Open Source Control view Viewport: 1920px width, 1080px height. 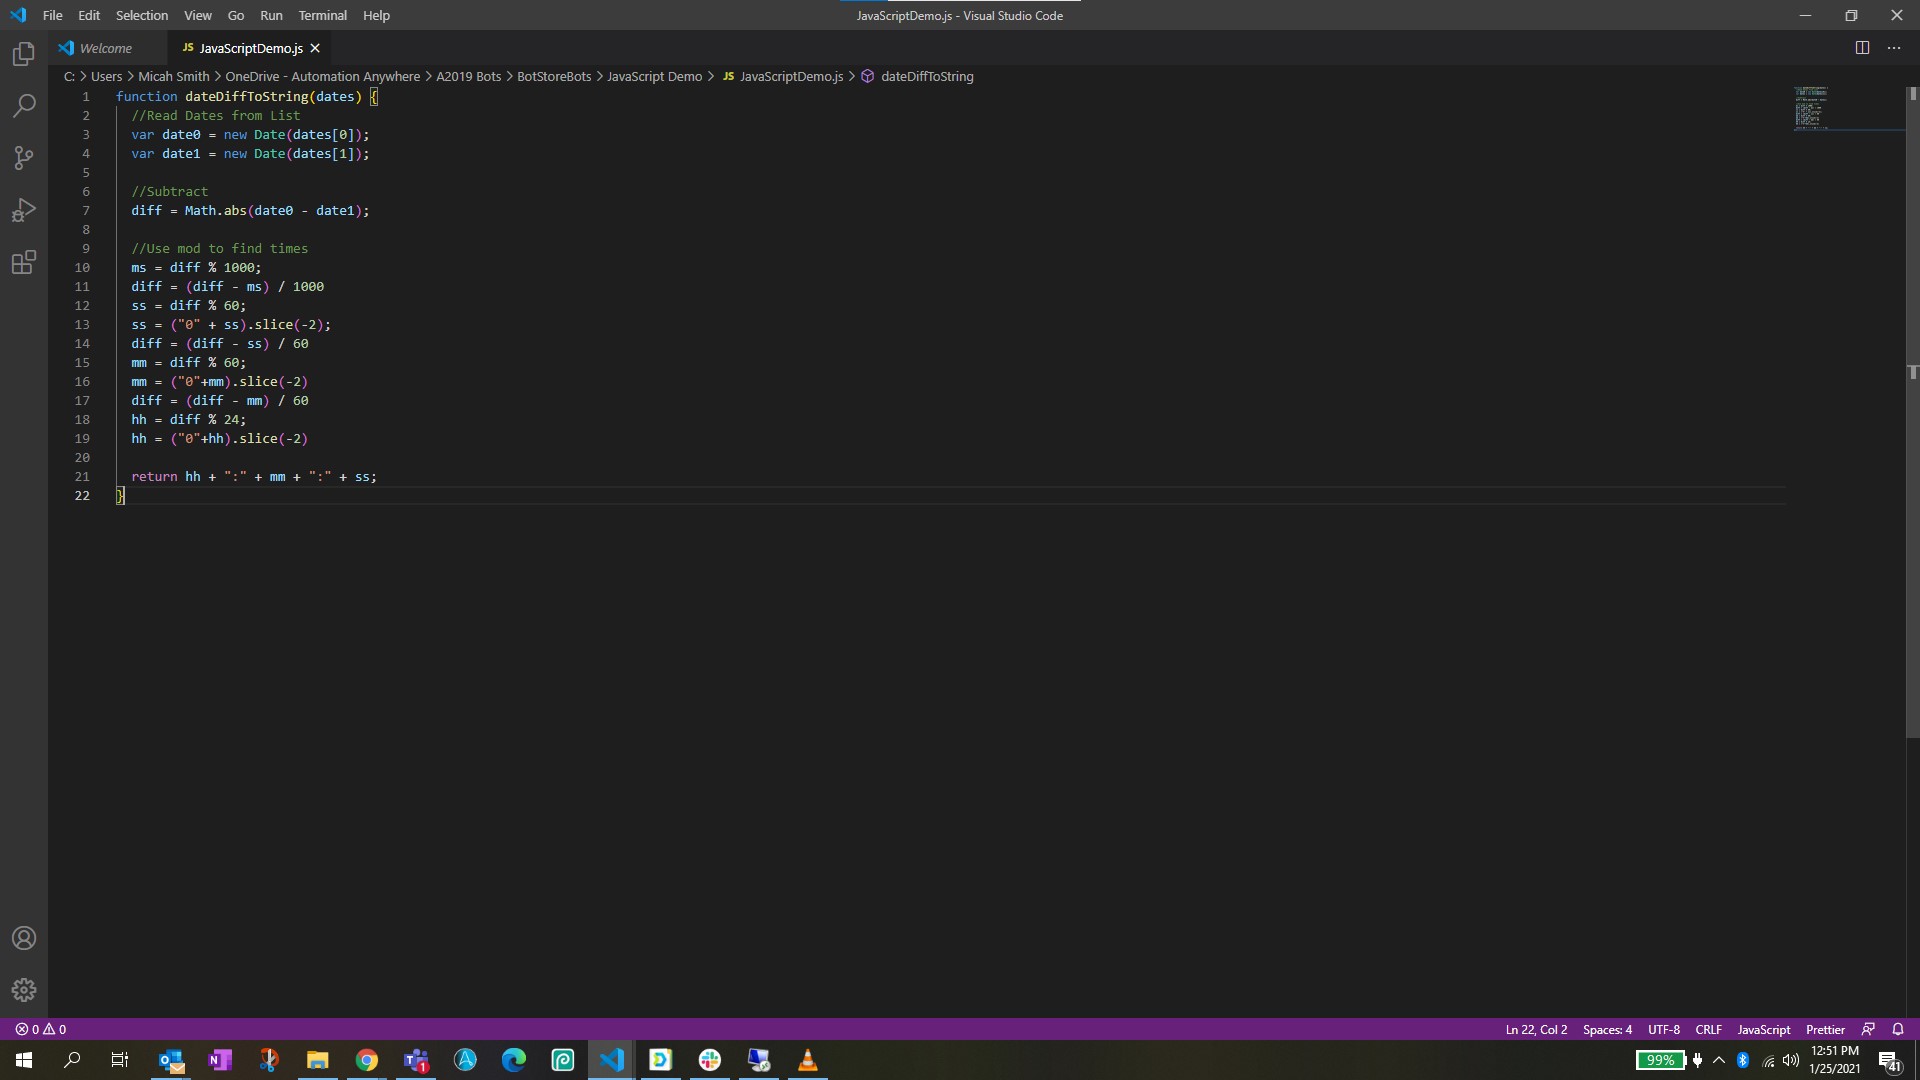24,158
